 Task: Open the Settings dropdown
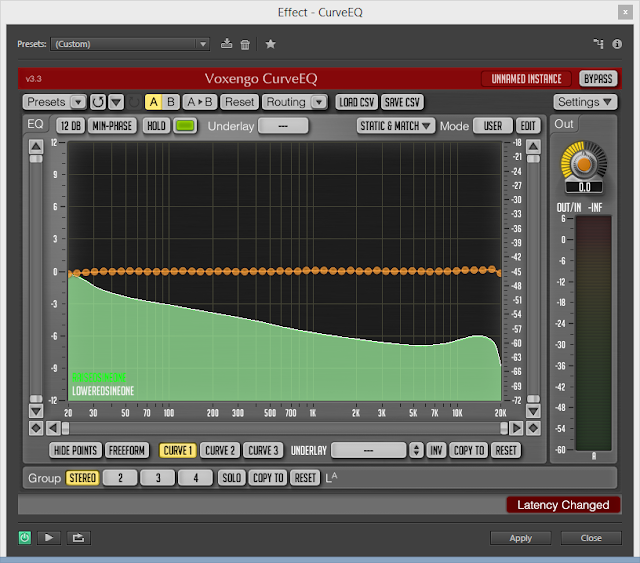point(585,102)
